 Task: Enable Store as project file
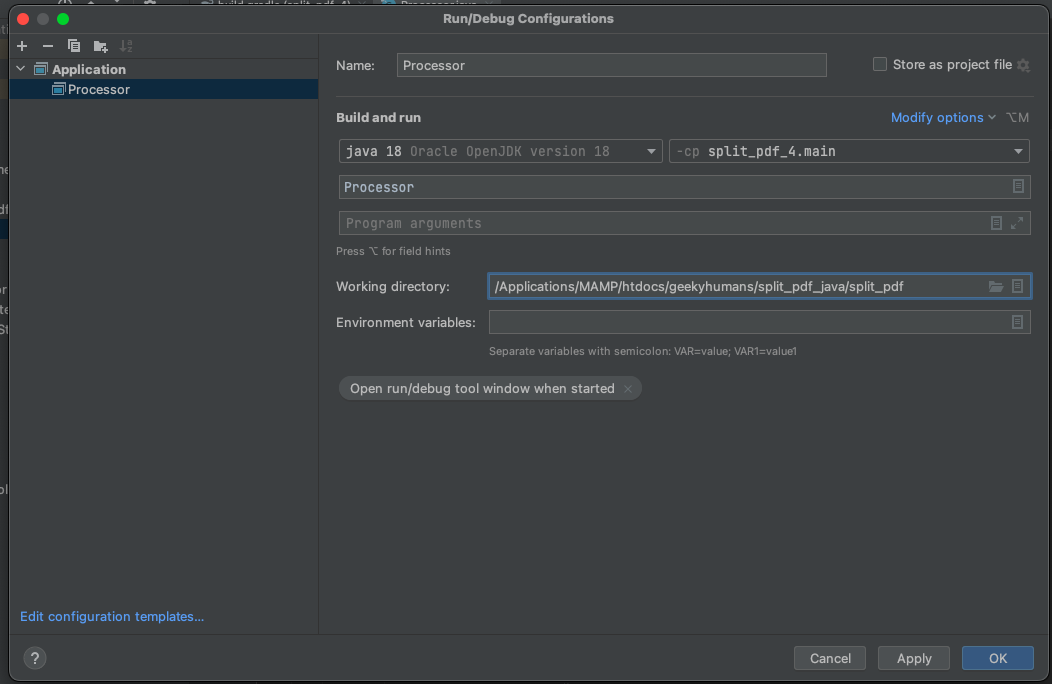coord(879,64)
